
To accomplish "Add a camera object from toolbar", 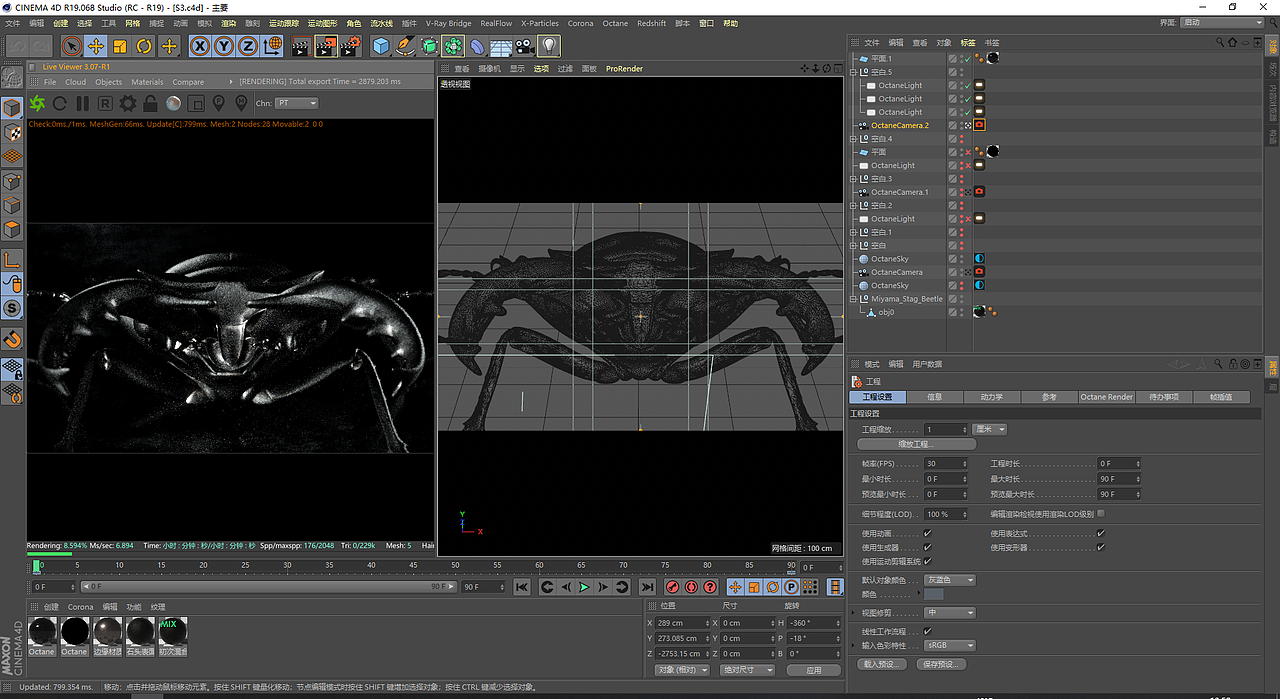I will tap(525, 46).
